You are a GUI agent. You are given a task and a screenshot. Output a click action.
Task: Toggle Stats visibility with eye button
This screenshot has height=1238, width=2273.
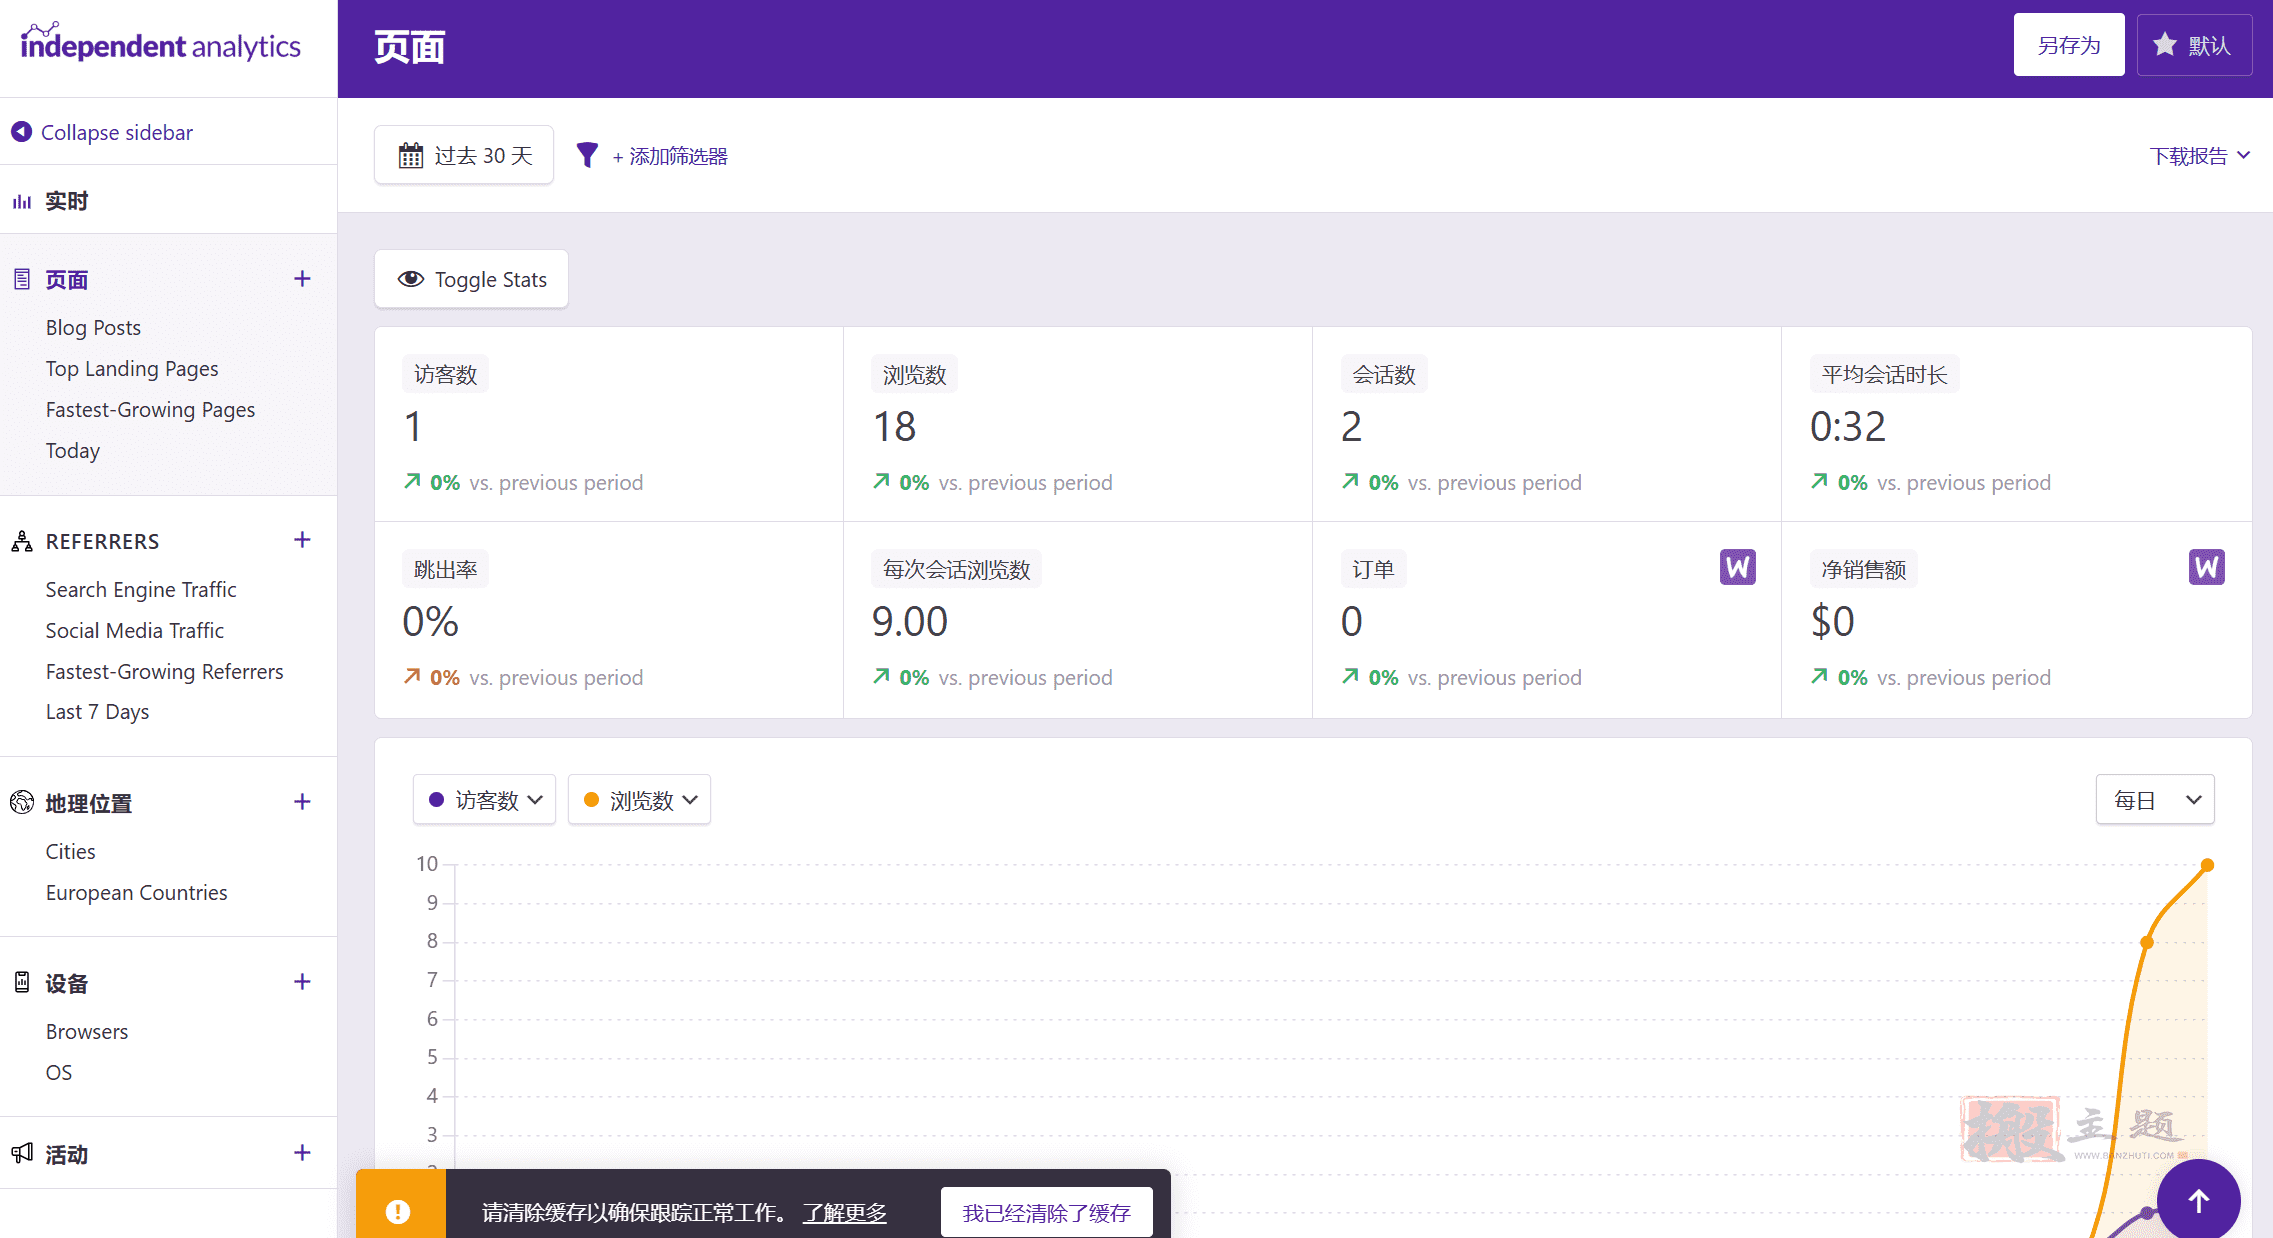click(471, 279)
